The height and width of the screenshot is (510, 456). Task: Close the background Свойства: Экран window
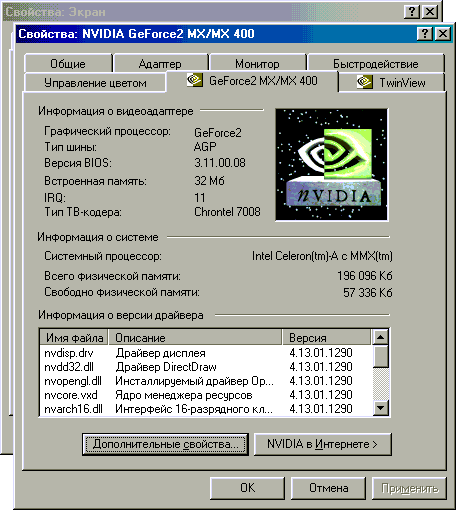coord(430,12)
